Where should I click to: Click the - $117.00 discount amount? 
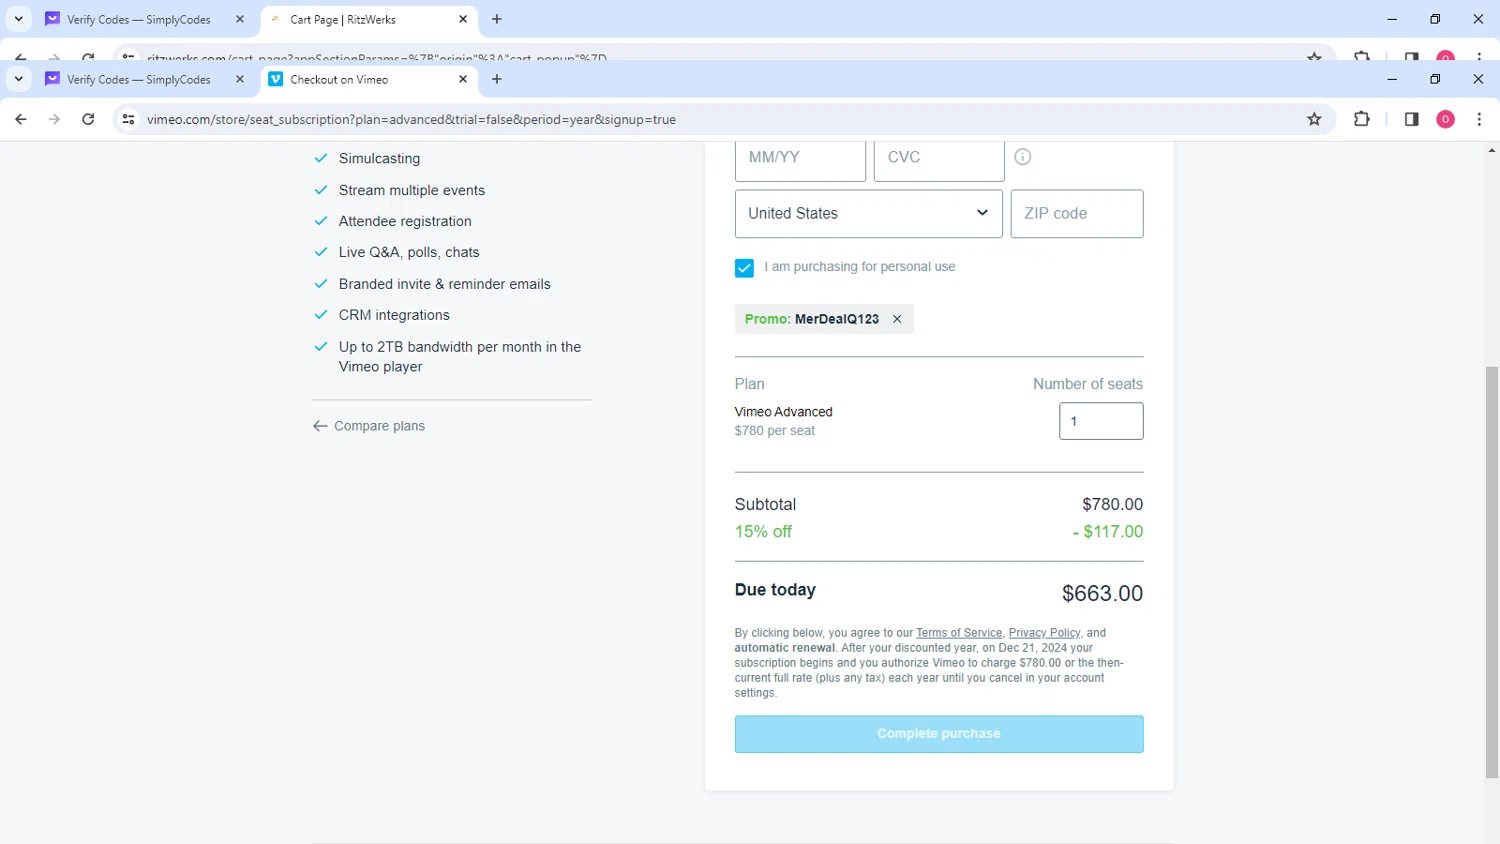click(x=1108, y=532)
